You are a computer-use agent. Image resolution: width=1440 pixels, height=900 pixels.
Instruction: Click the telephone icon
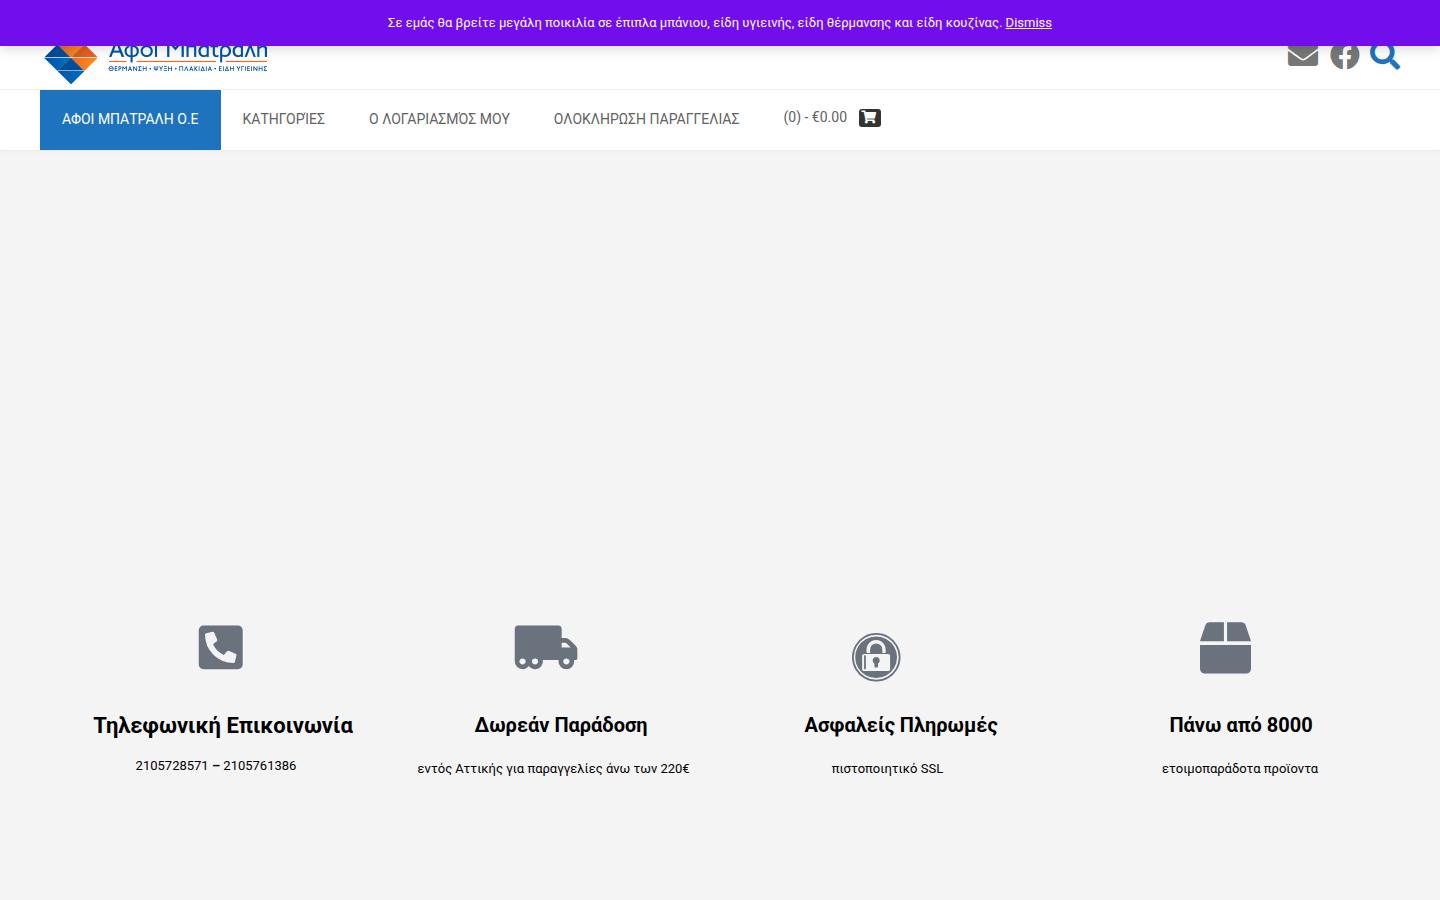pos(221,647)
